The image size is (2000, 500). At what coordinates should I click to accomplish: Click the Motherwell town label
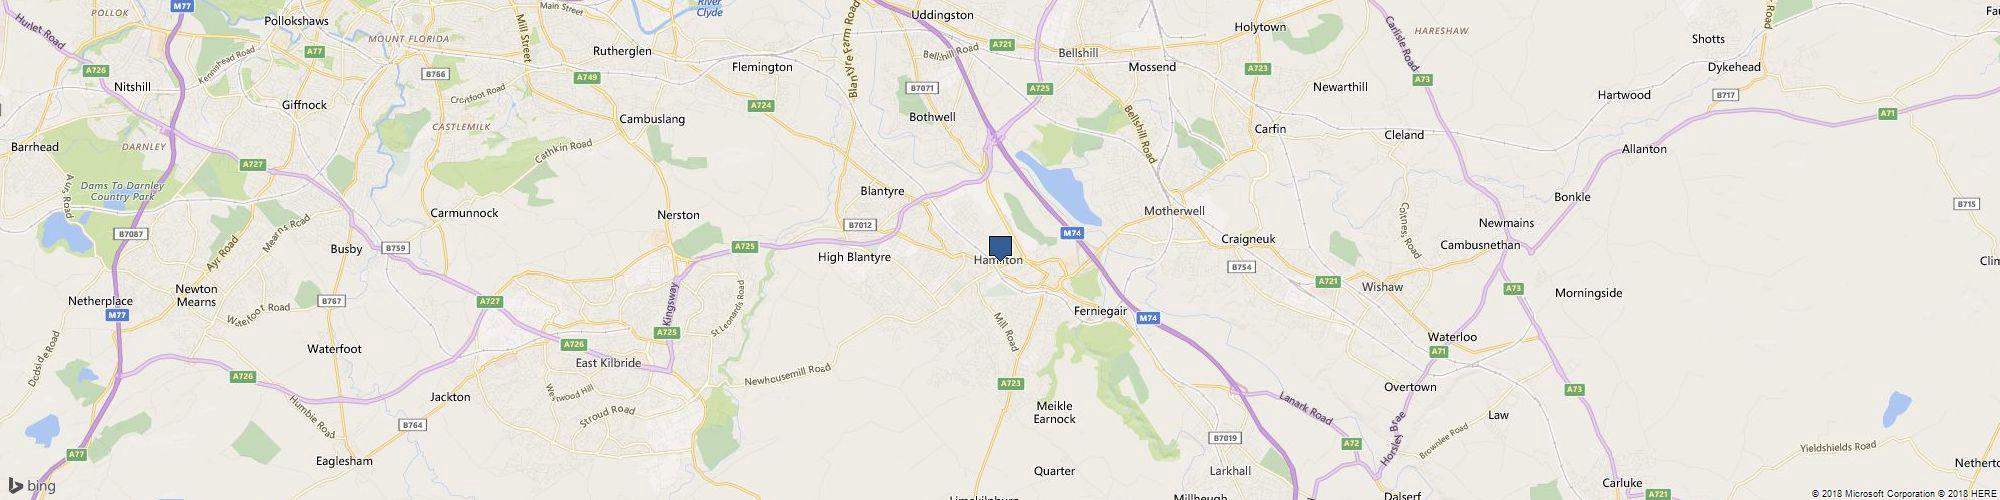point(1174,212)
